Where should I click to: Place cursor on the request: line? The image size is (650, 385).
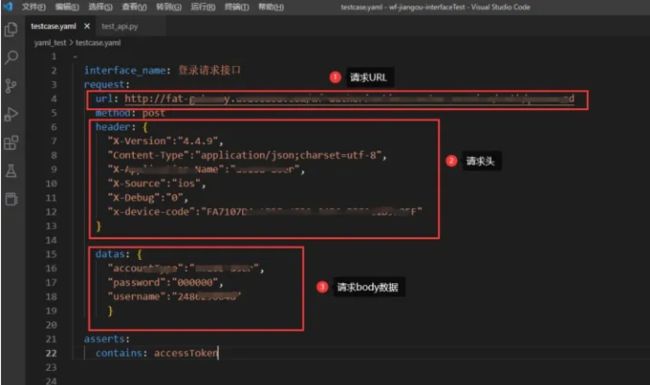click(x=107, y=85)
